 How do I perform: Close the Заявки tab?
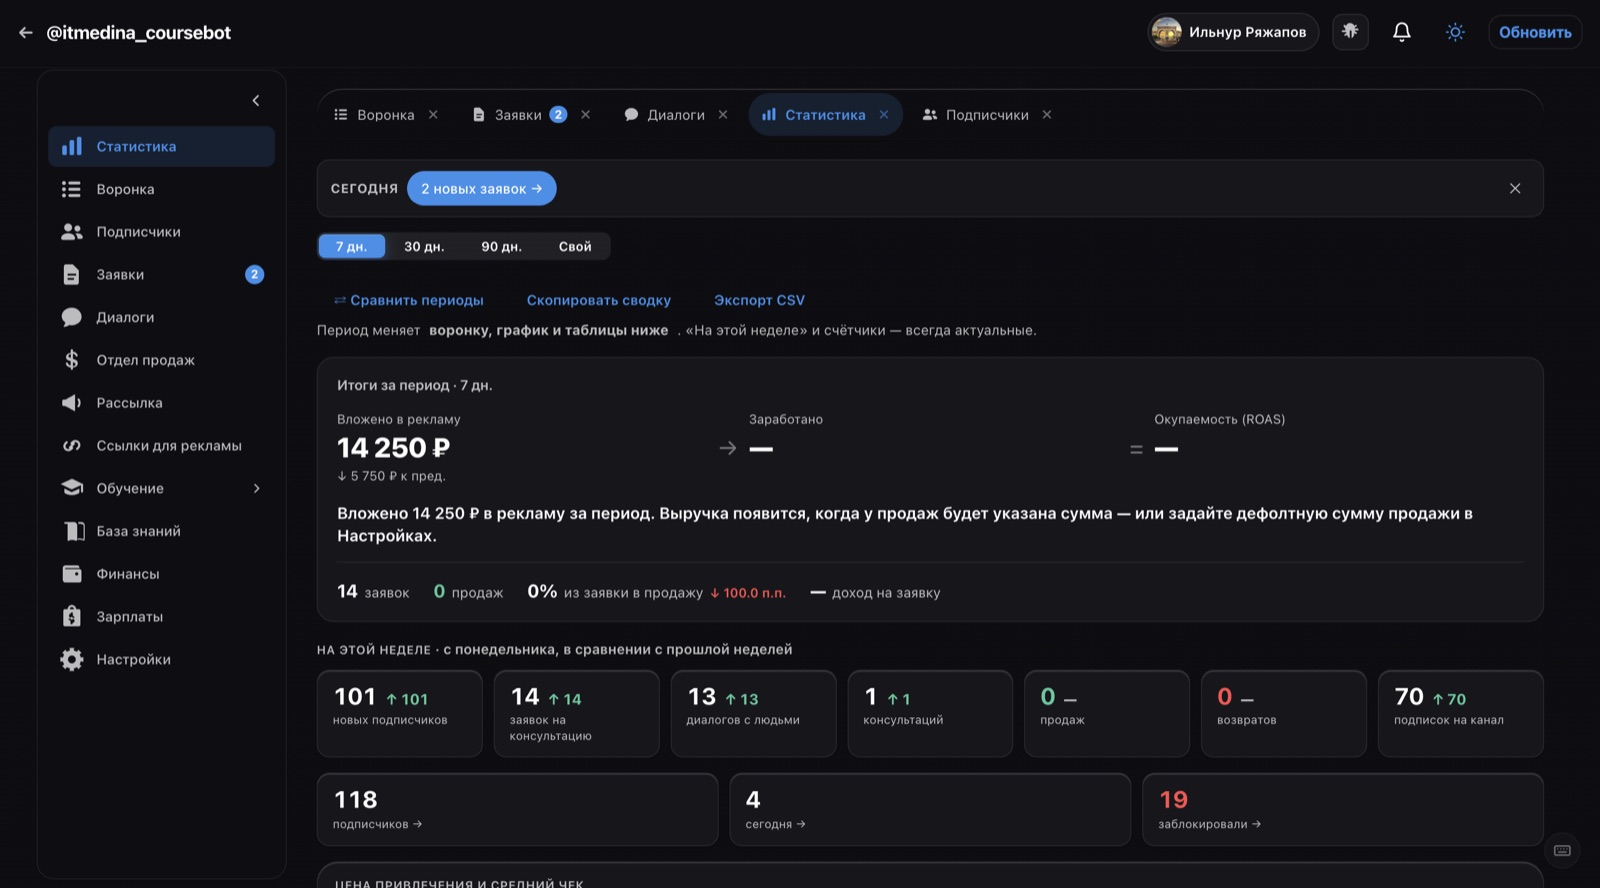coord(585,115)
